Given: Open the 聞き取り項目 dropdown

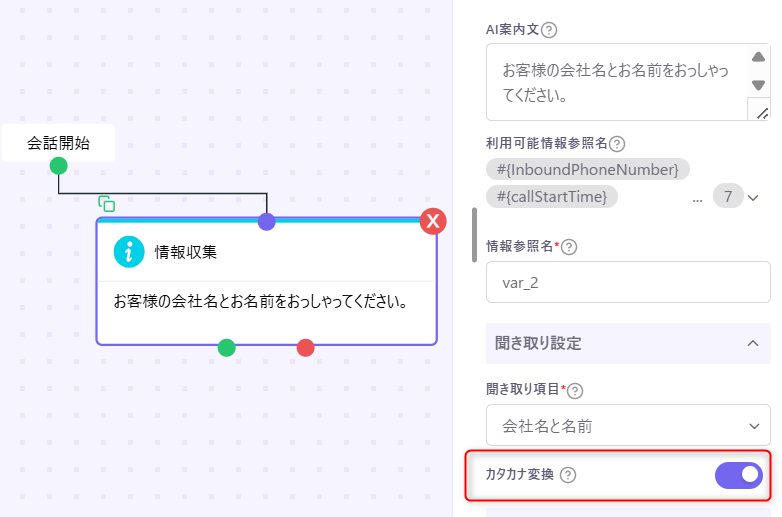Looking at the screenshot, I should tap(628, 426).
